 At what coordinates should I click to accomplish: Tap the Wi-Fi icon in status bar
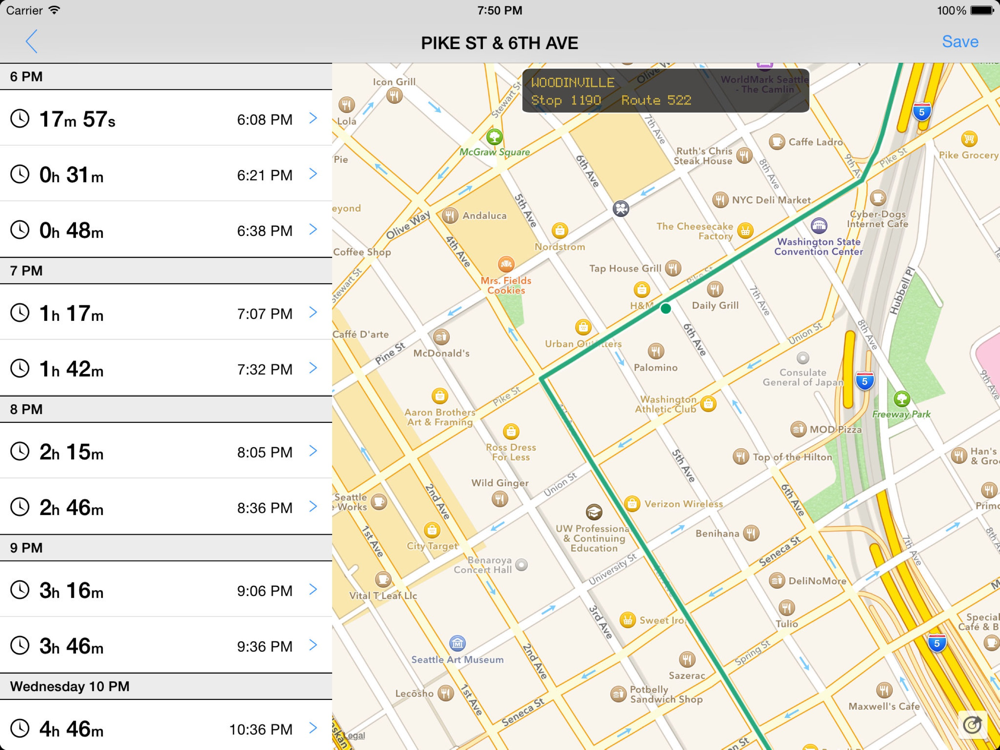[x=54, y=10]
